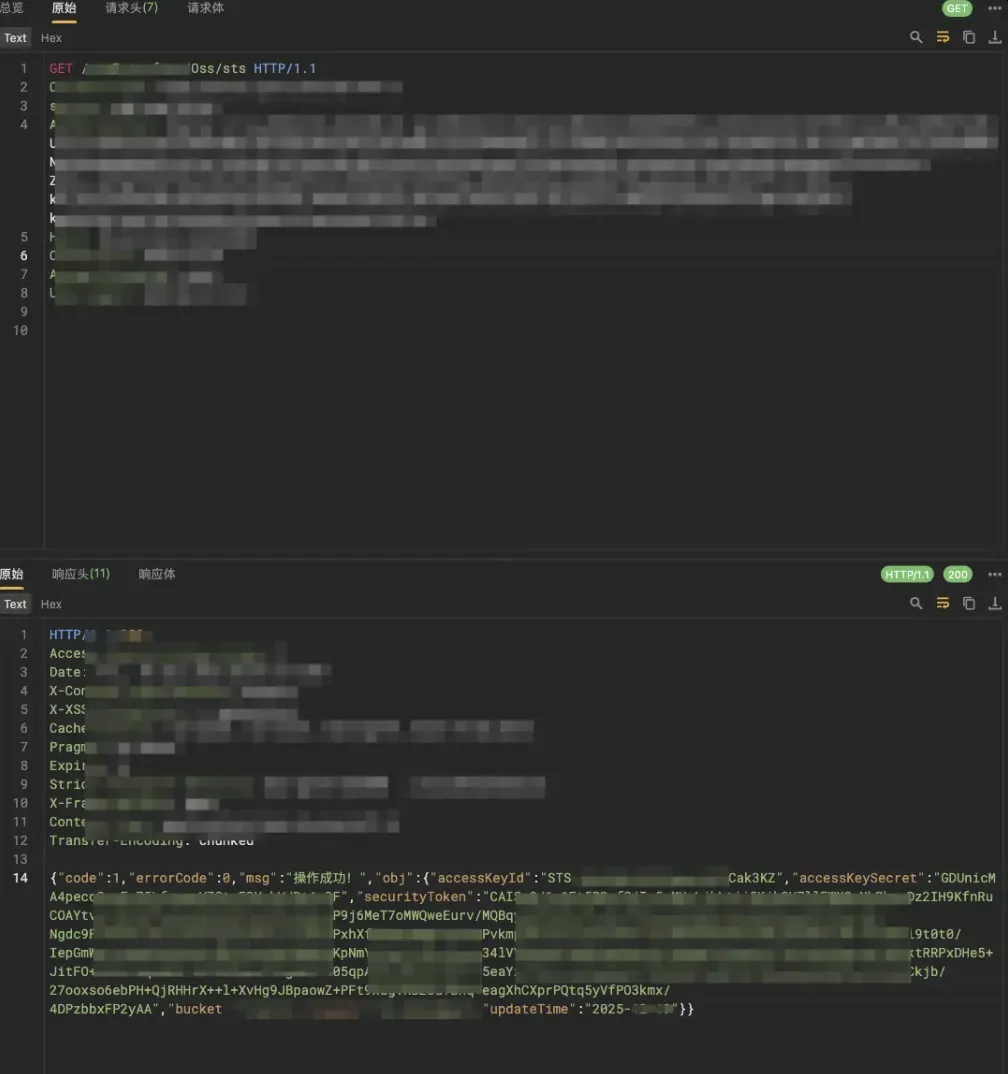Open response panel more options menu

click(x=995, y=575)
